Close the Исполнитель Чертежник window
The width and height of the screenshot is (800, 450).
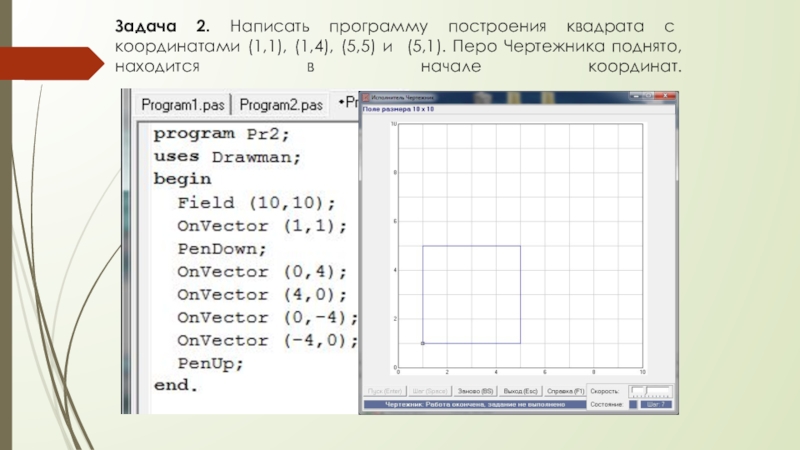tap(666, 95)
